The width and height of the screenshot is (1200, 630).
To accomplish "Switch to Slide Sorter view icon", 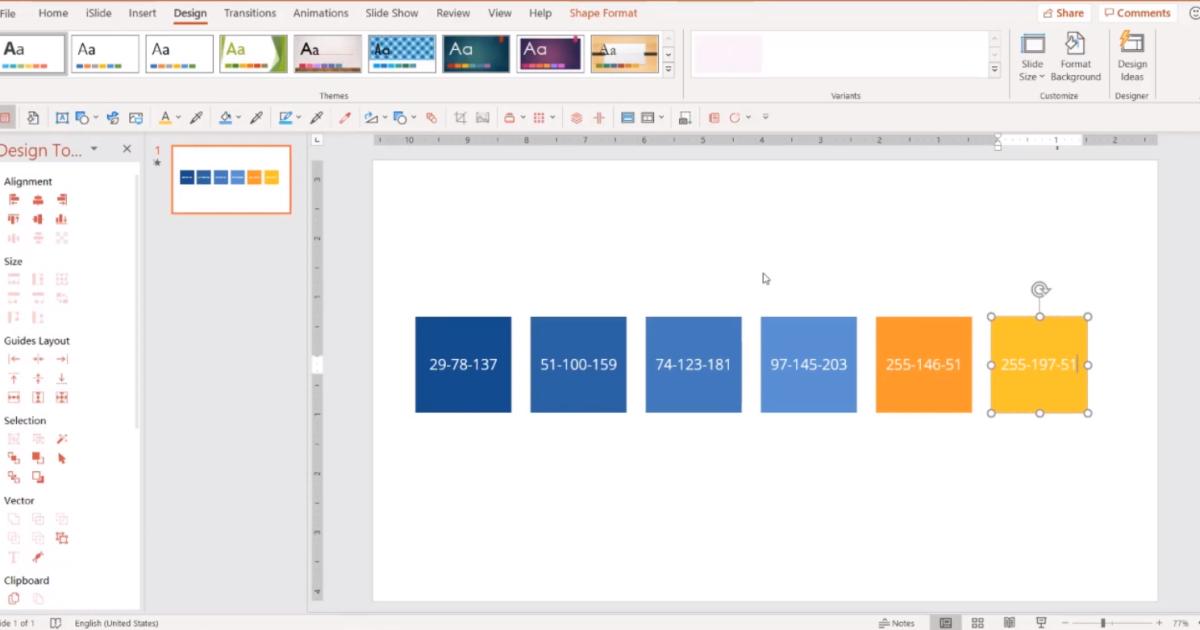I will (977, 621).
